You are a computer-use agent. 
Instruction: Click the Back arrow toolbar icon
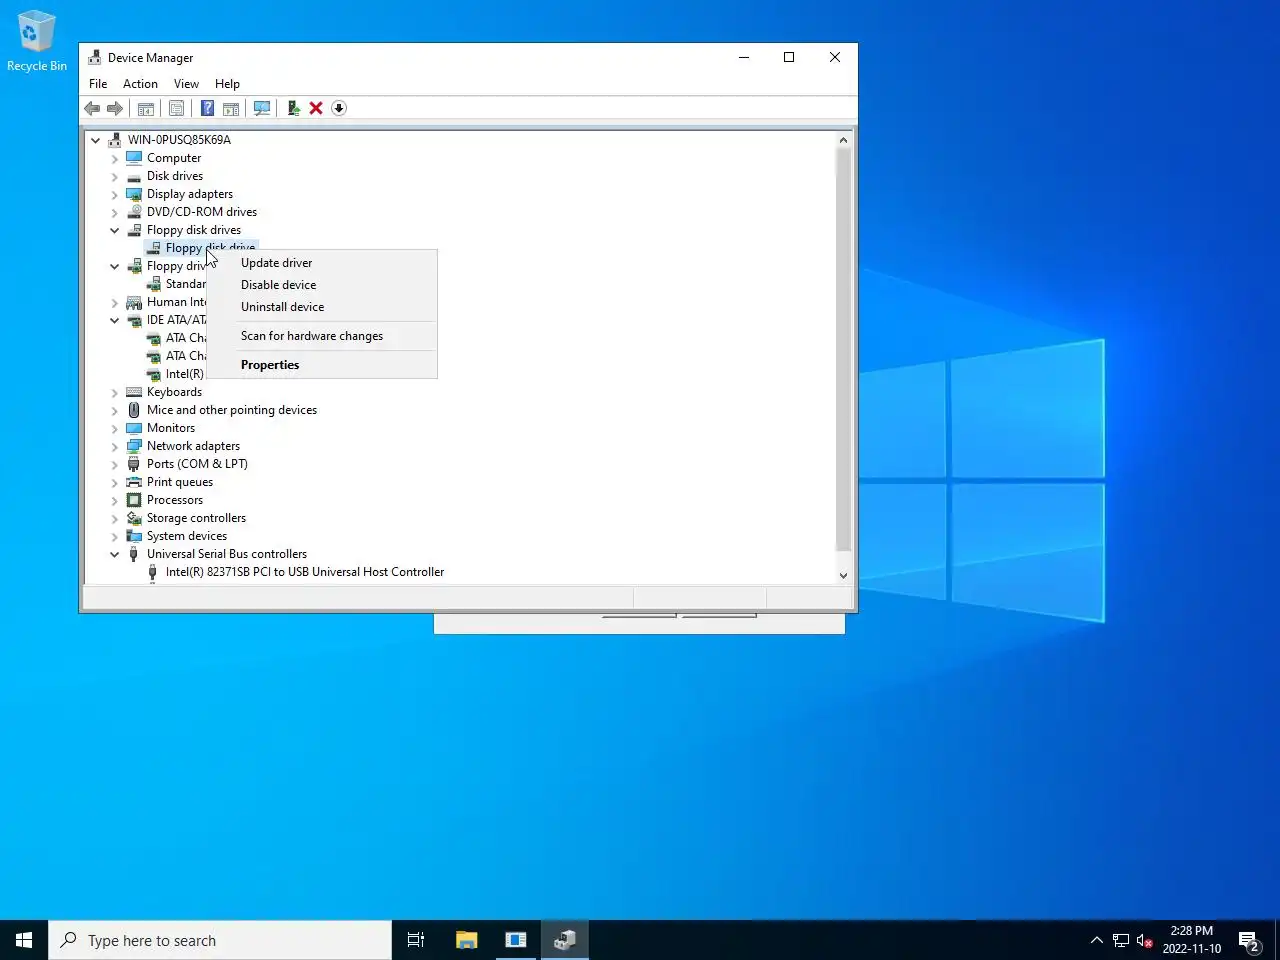[x=92, y=108]
